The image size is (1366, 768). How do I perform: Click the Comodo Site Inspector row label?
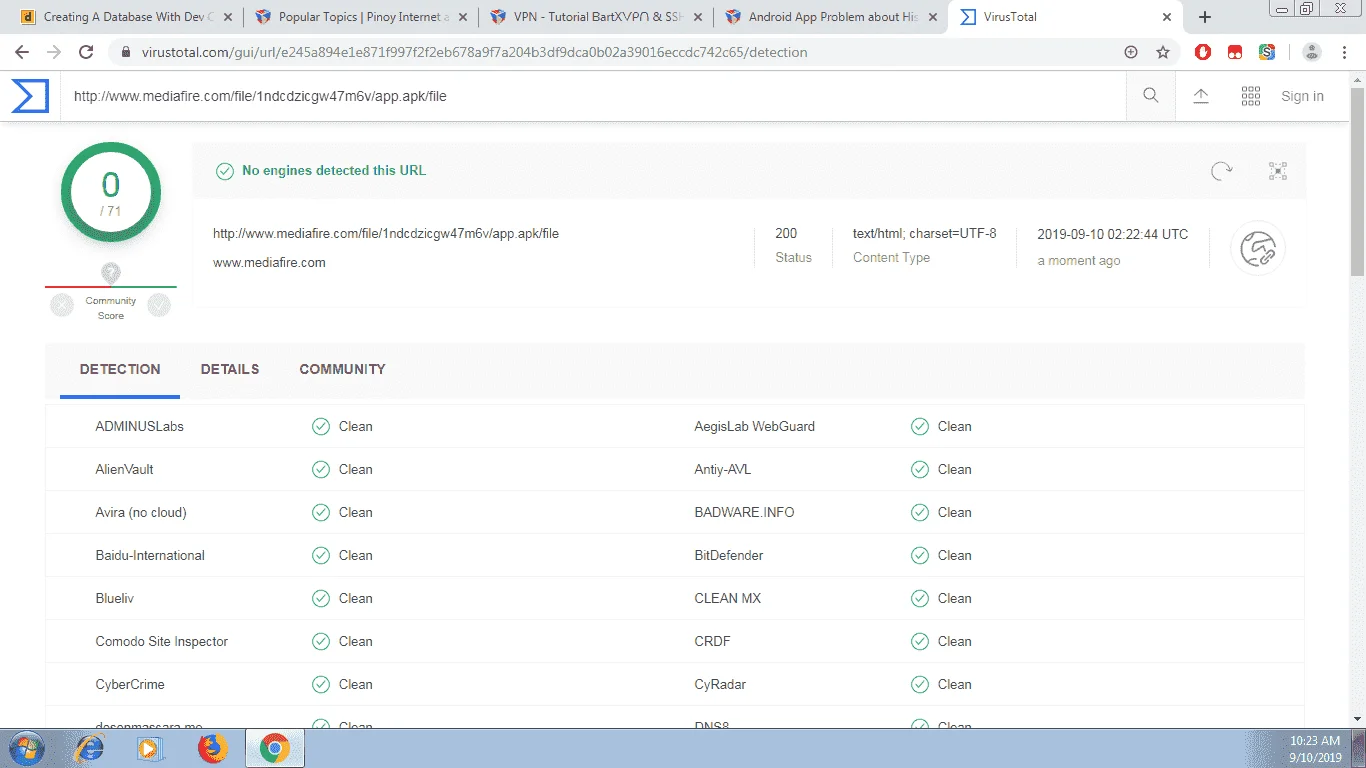162,642
